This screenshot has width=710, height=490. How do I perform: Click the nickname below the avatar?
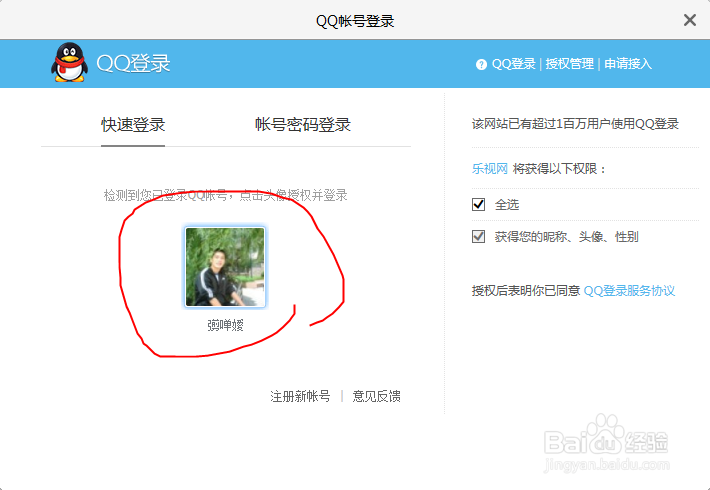(225, 325)
